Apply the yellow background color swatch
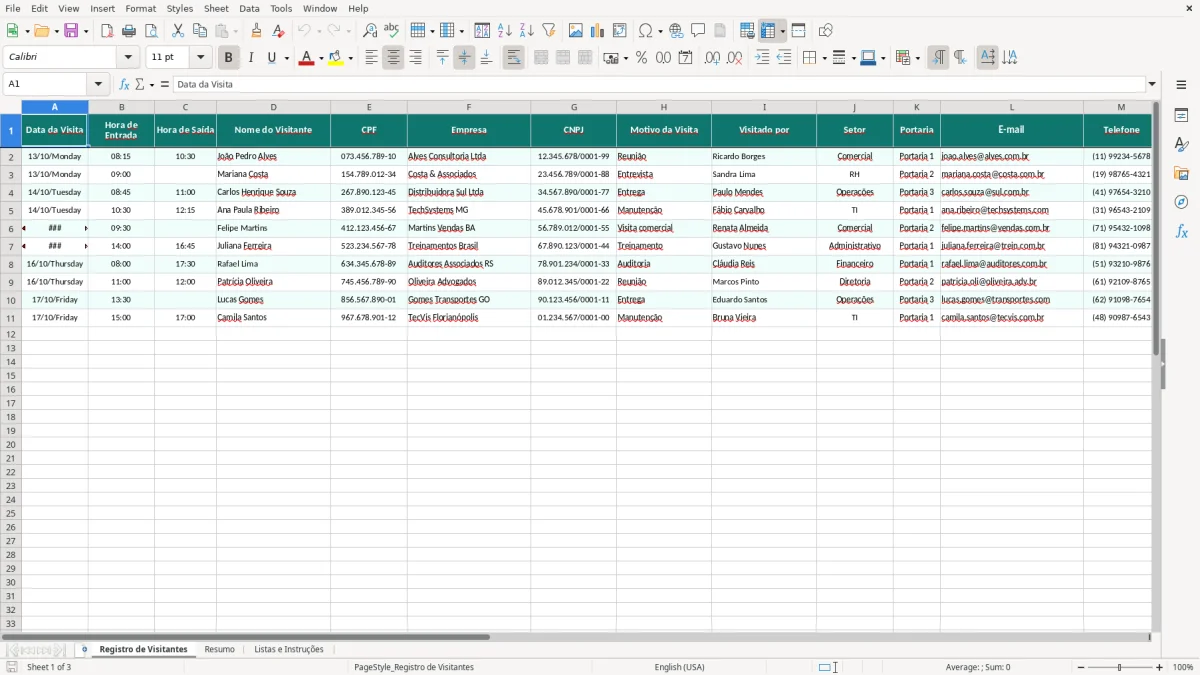 coord(336,58)
